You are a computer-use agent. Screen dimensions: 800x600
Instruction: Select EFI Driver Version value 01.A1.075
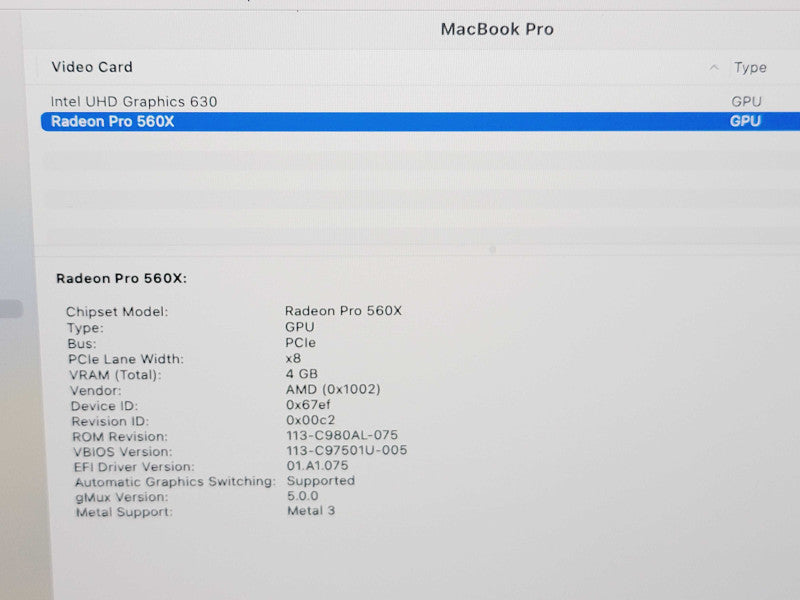317,465
